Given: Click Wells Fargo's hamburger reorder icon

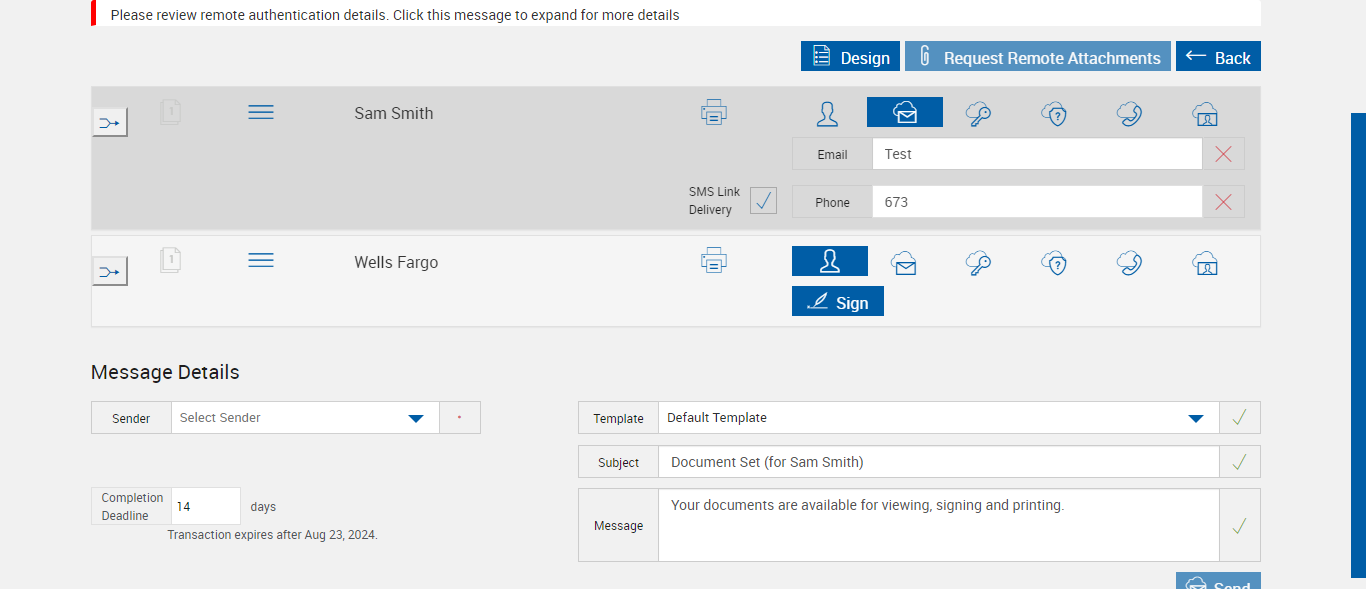Looking at the screenshot, I should (x=261, y=260).
